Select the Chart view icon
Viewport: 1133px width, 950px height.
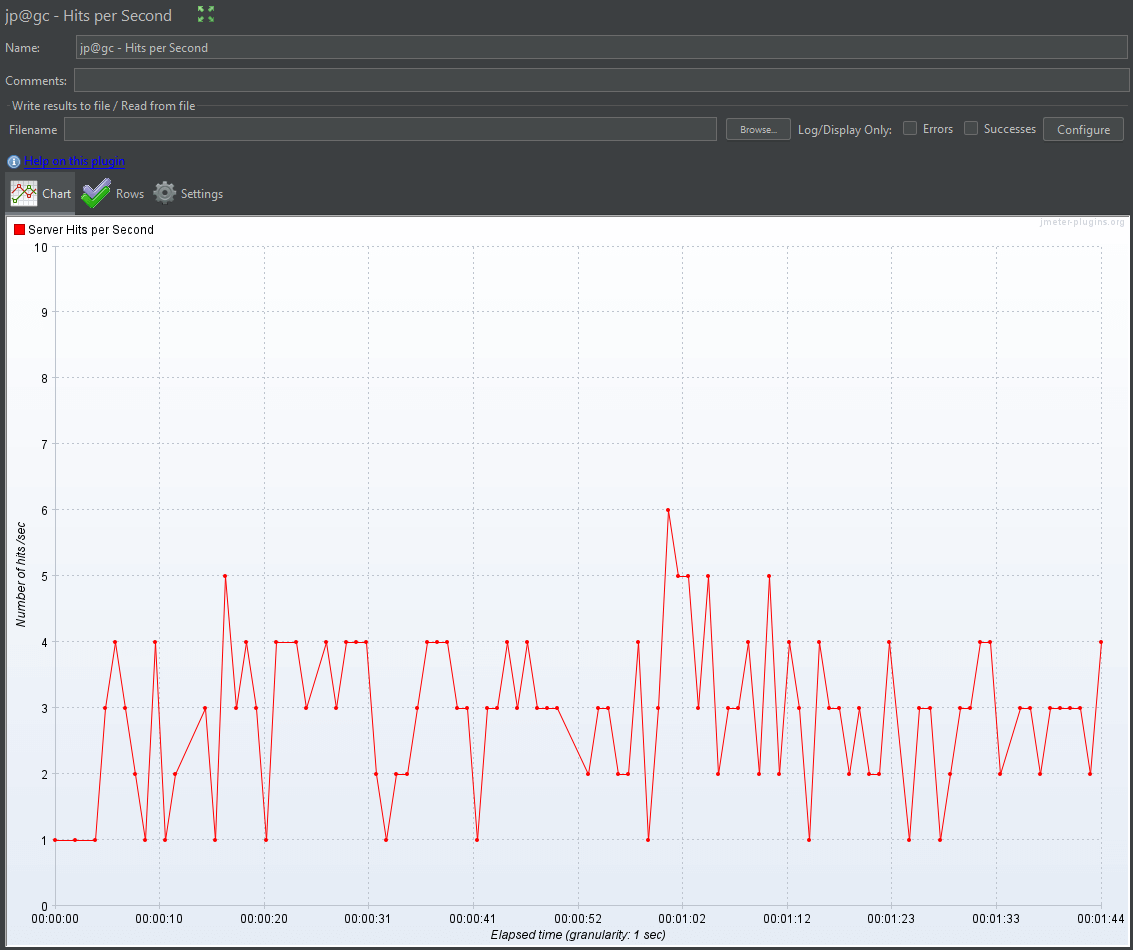pyautogui.click(x=22, y=192)
